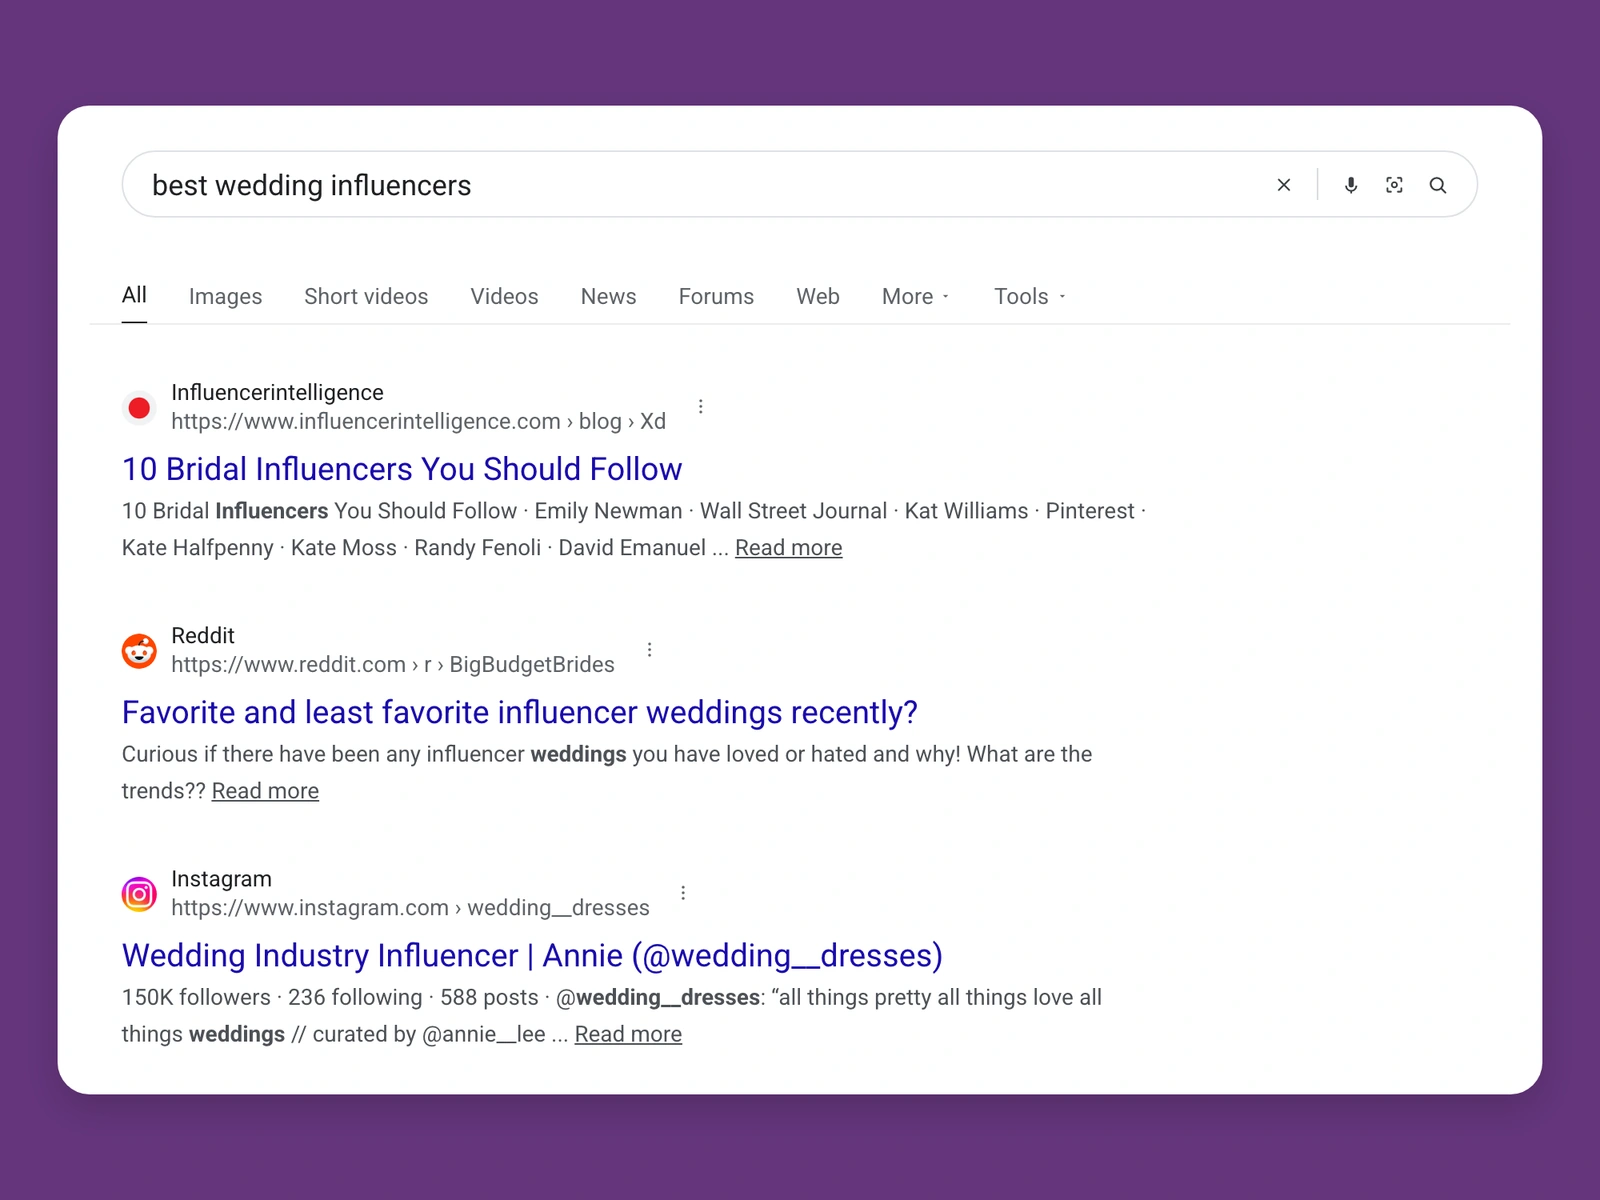Expand the Tools dropdown
Image resolution: width=1600 pixels, height=1200 pixels.
click(x=1030, y=297)
